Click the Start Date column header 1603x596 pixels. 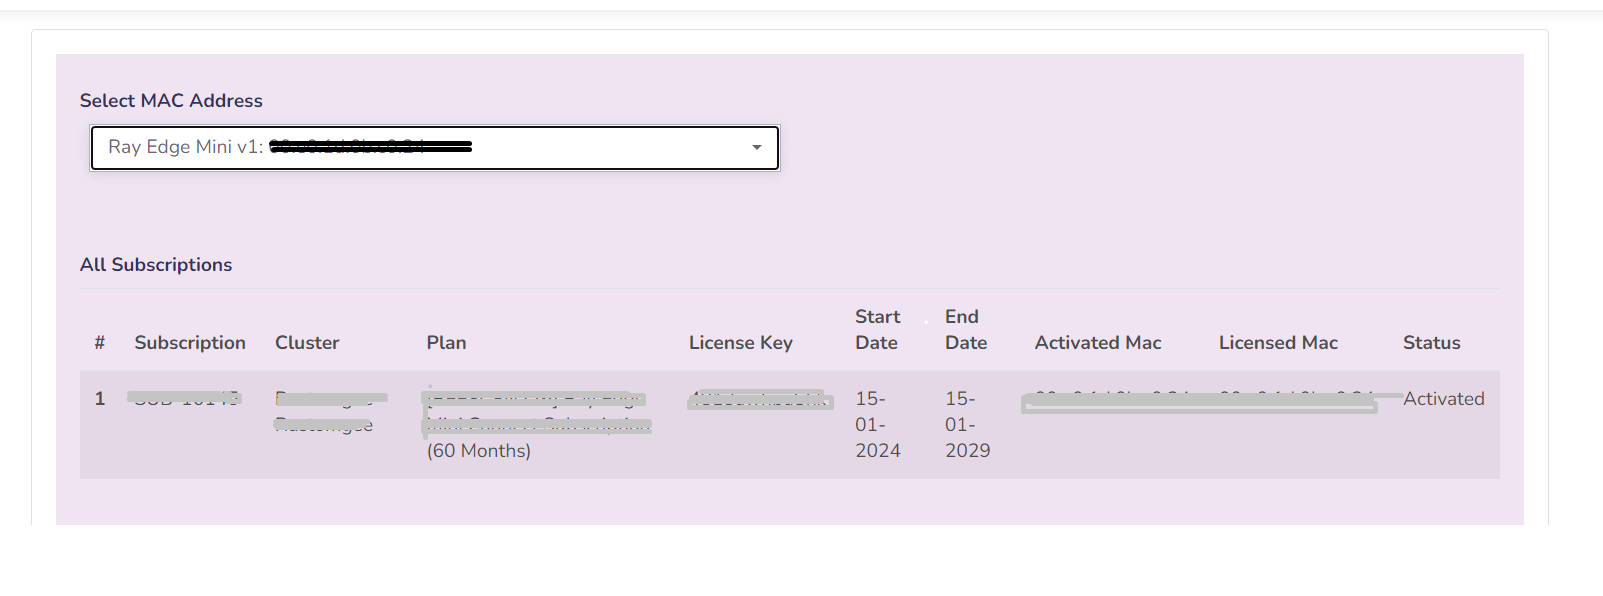877,330
